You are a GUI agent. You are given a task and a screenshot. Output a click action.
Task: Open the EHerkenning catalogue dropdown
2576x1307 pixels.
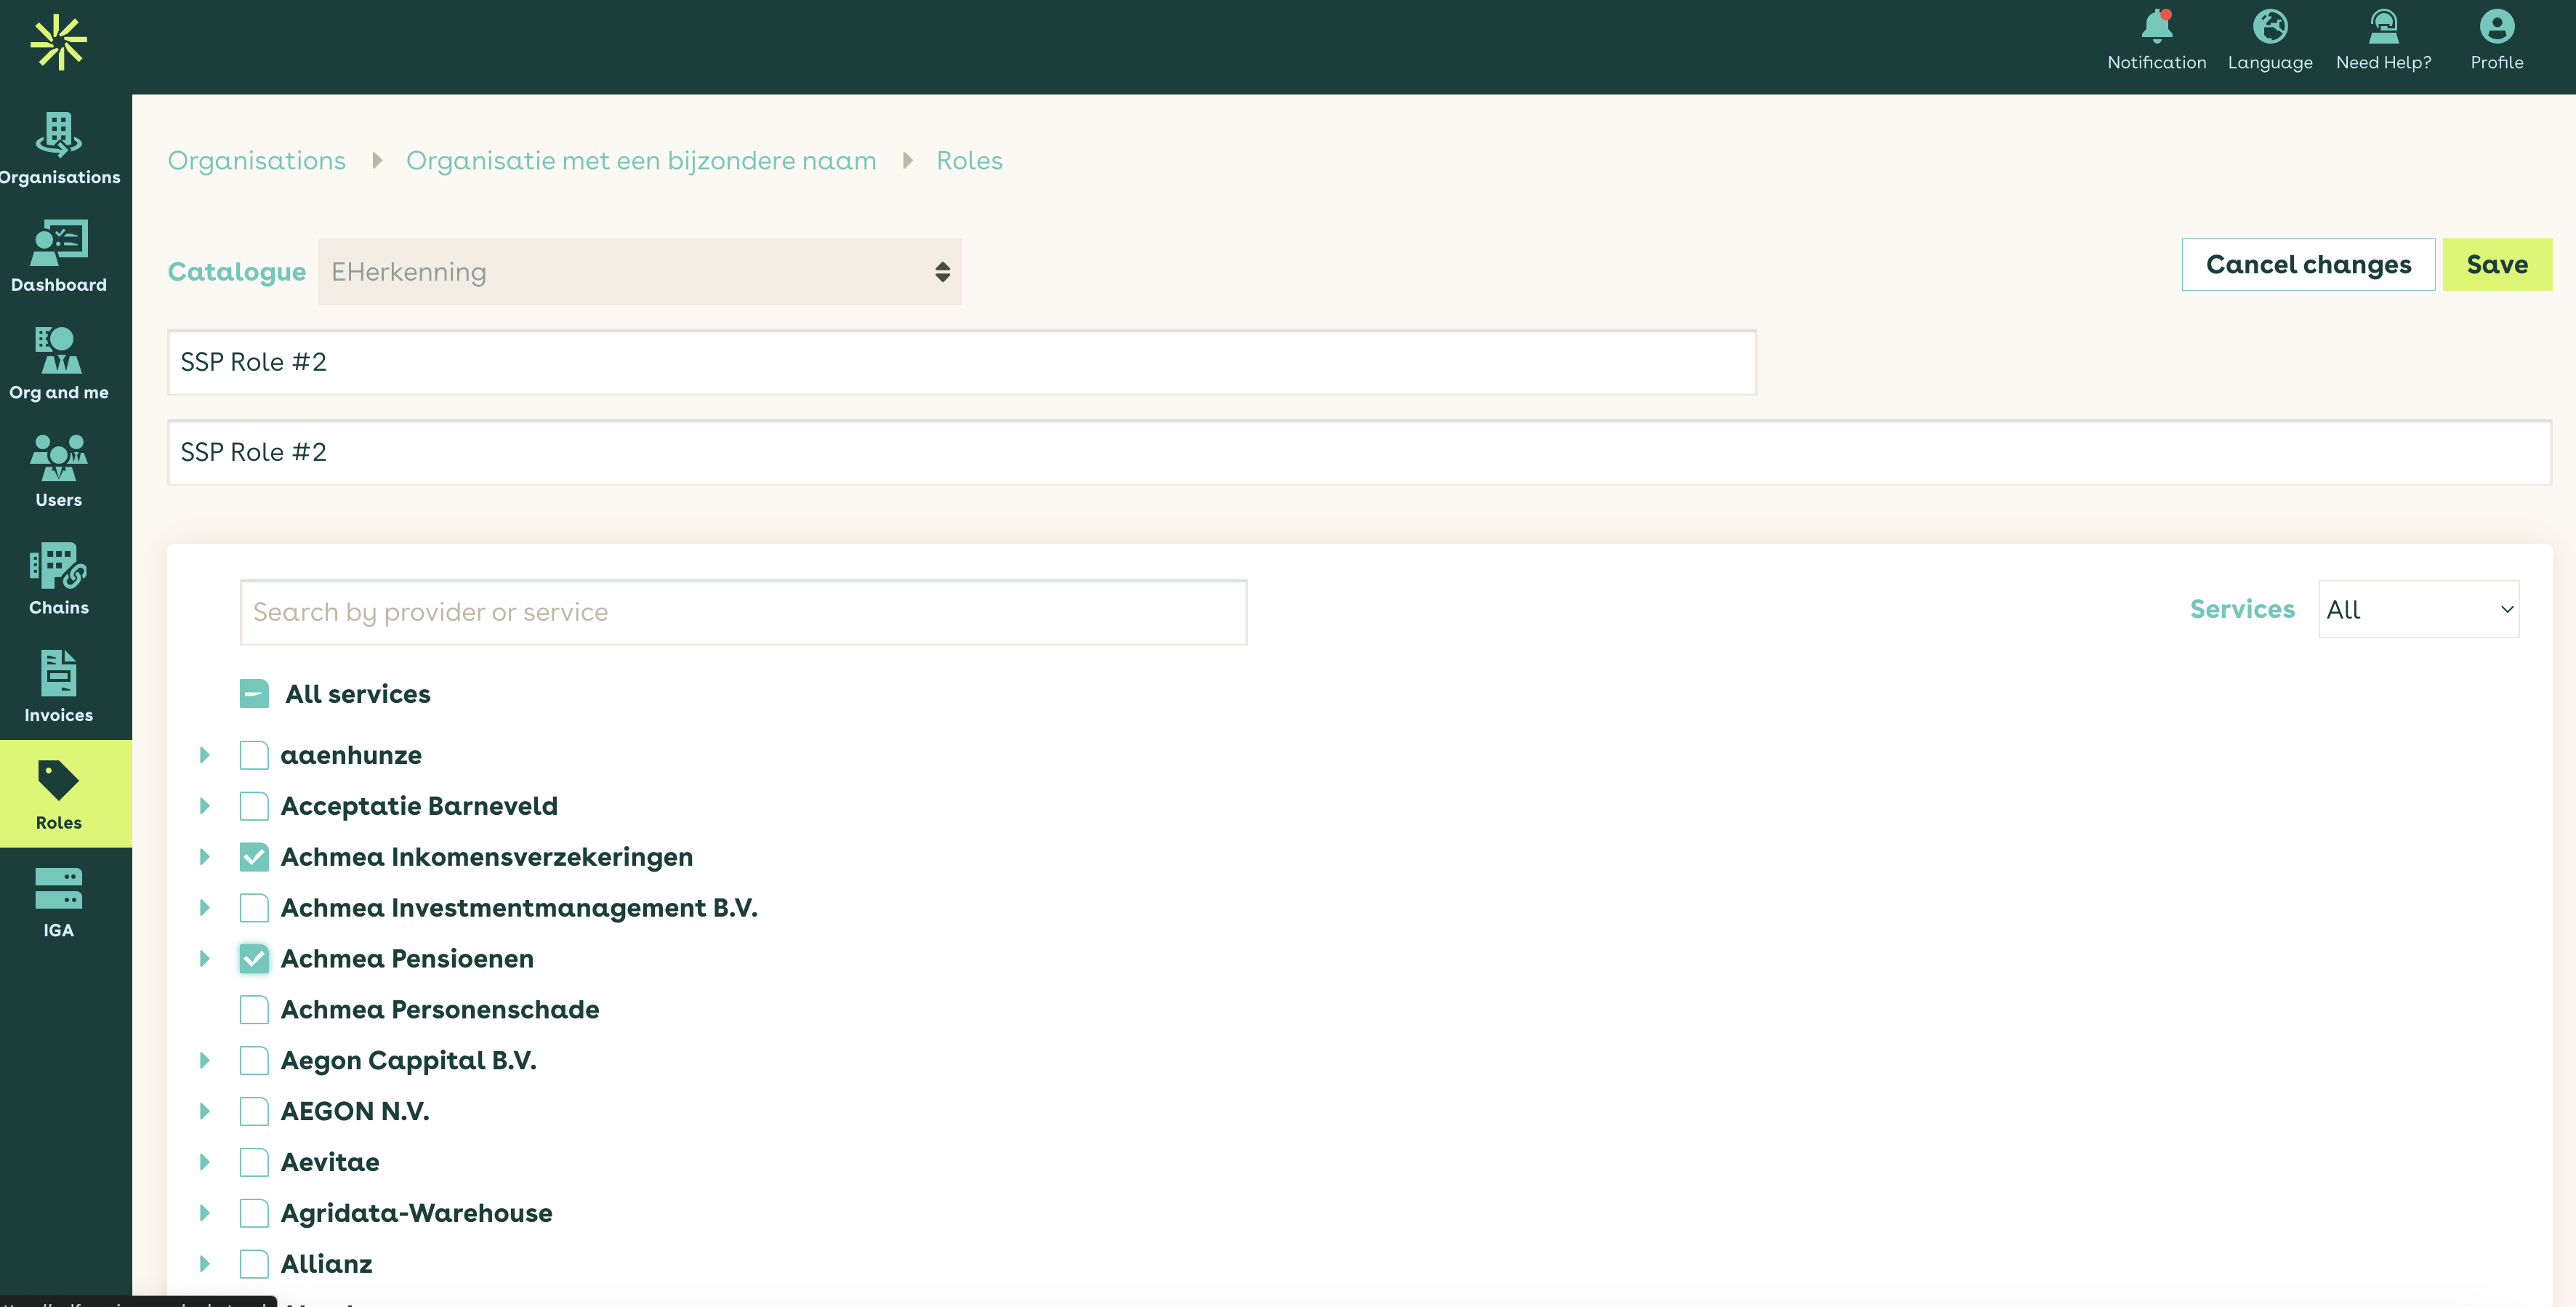click(642, 272)
